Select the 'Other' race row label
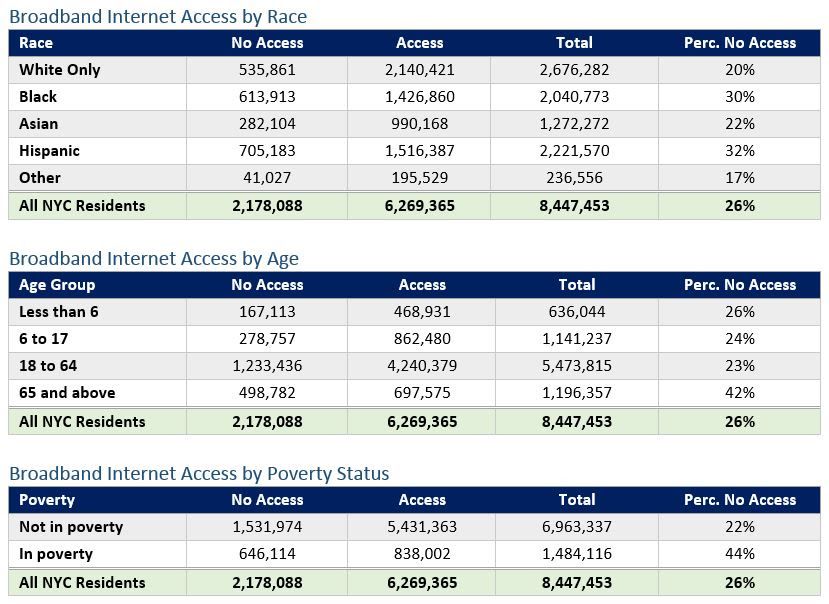Image resolution: width=829 pixels, height=604 pixels. pos(40,178)
